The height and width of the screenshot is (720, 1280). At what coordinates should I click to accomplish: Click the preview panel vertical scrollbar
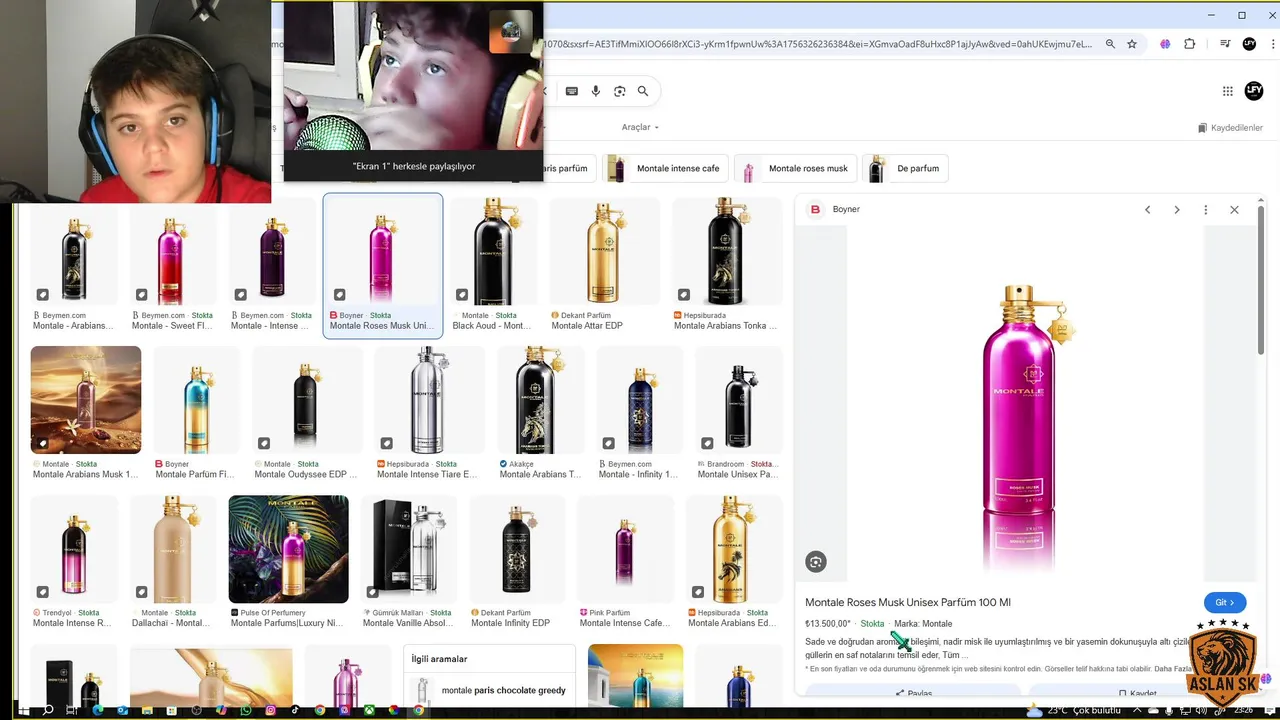(1261, 280)
